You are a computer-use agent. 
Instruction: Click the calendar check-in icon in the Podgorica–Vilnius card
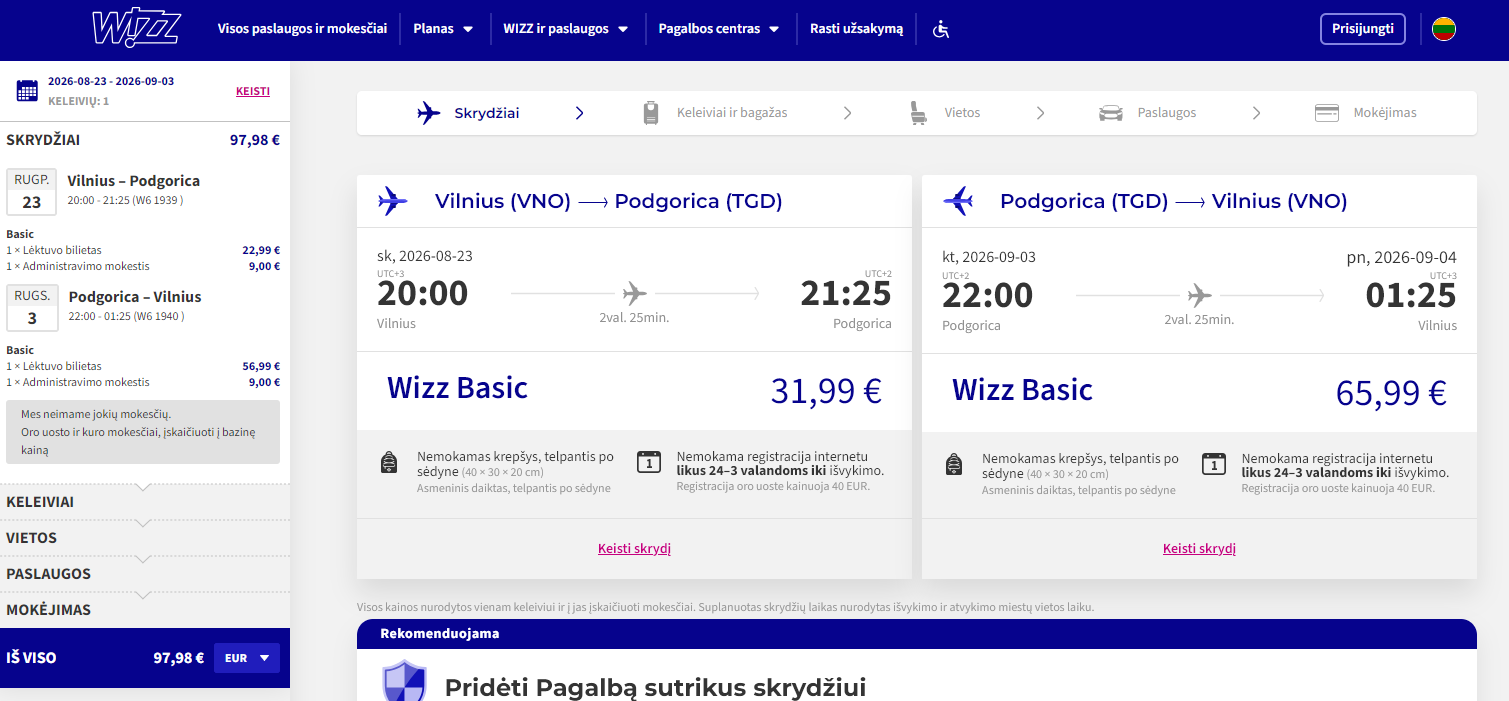pyautogui.click(x=1214, y=462)
